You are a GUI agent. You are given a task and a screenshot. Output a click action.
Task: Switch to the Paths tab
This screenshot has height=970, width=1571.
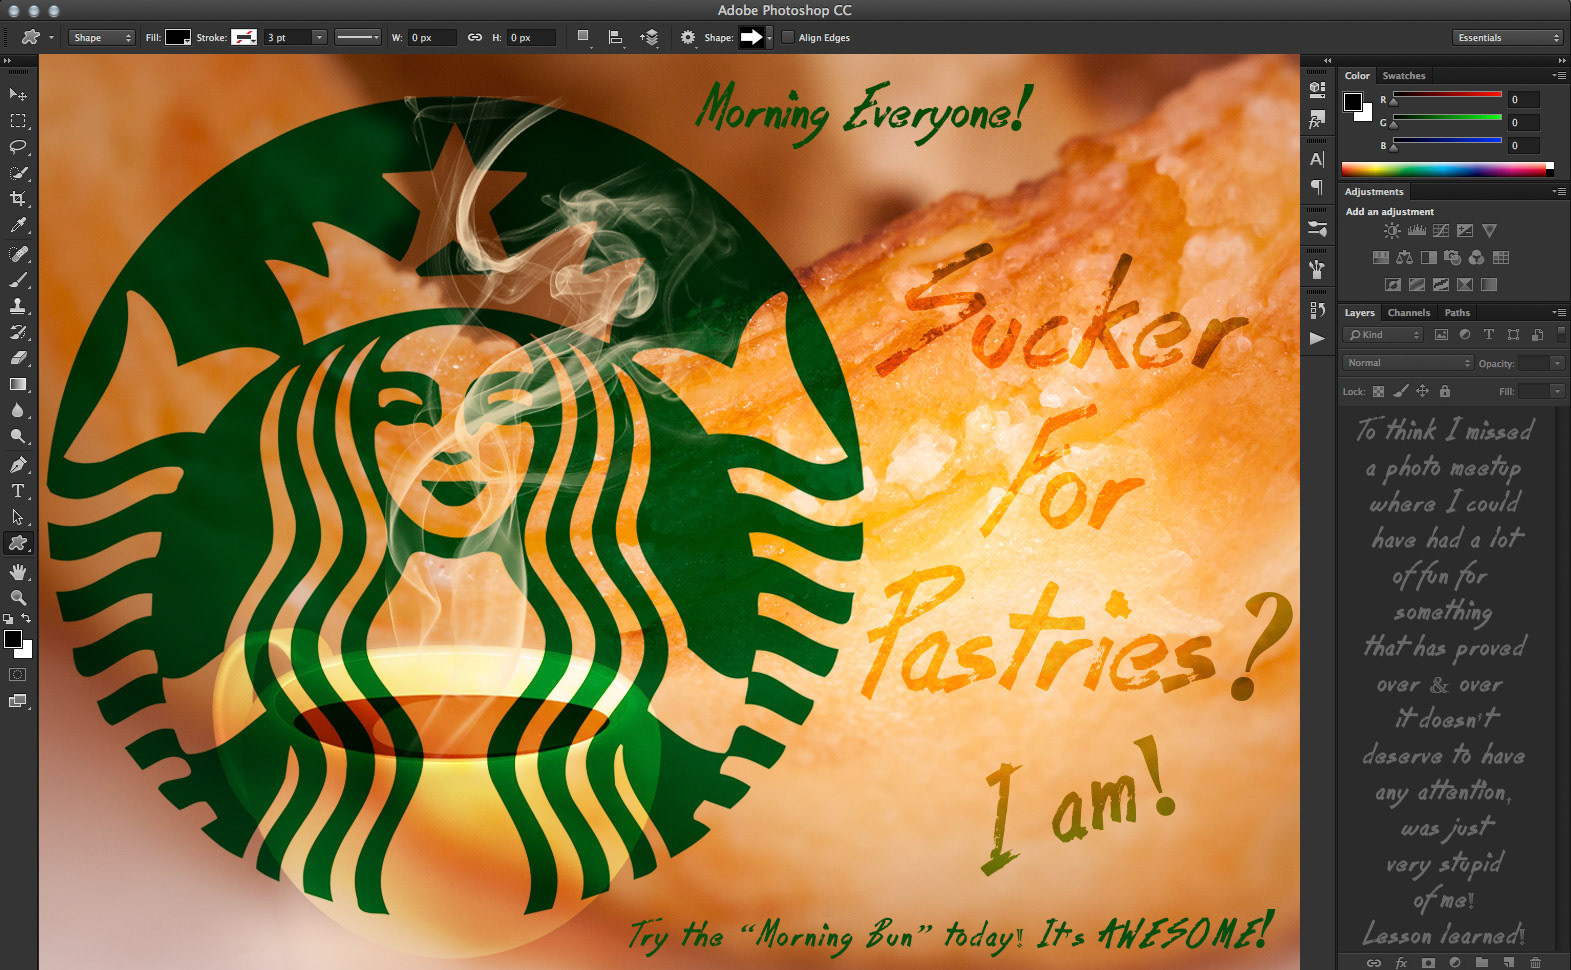click(x=1457, y=313)
